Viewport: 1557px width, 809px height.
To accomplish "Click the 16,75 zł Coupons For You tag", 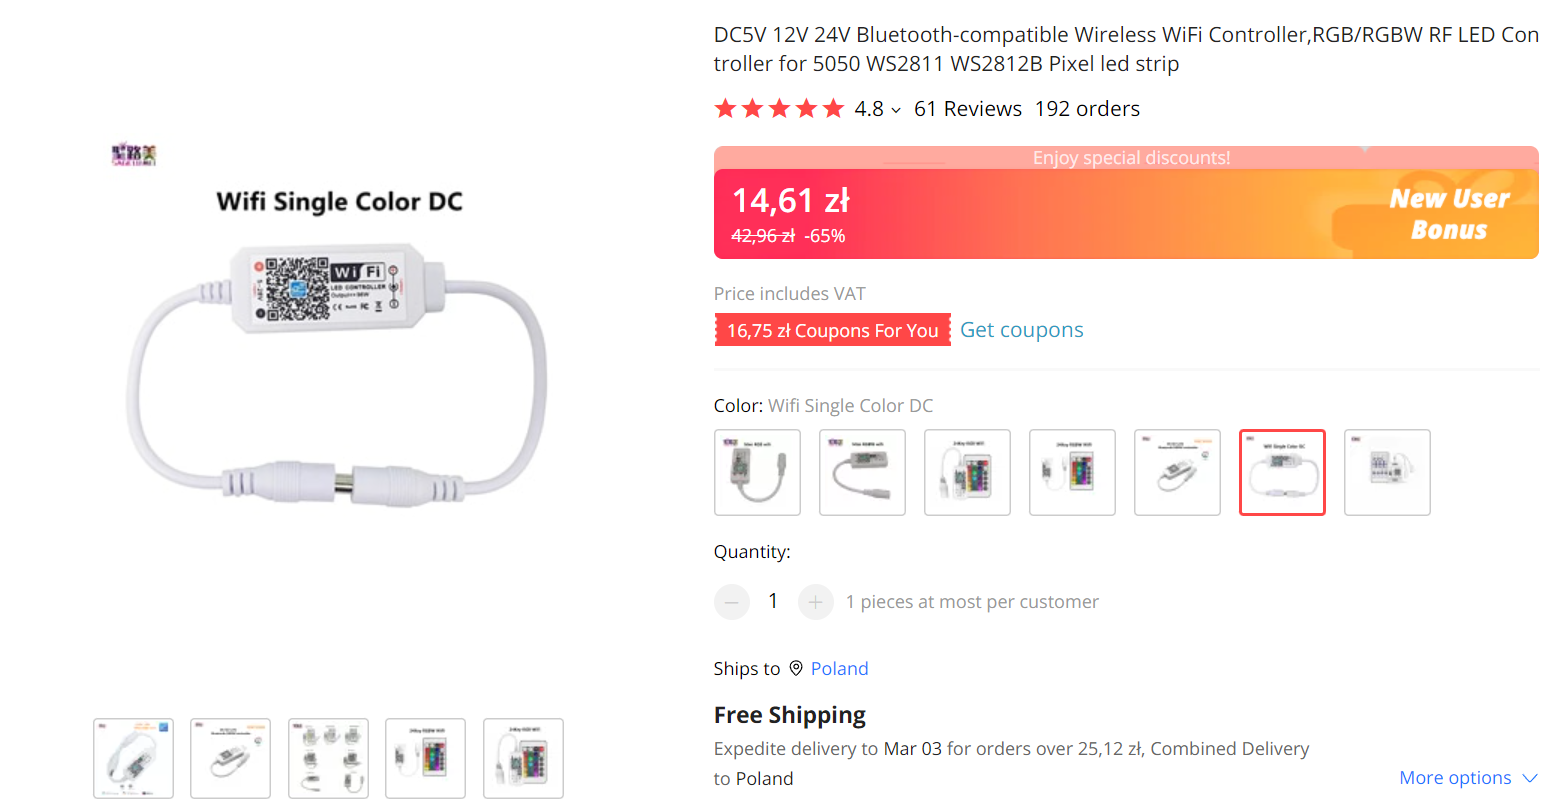I will 832,330.
